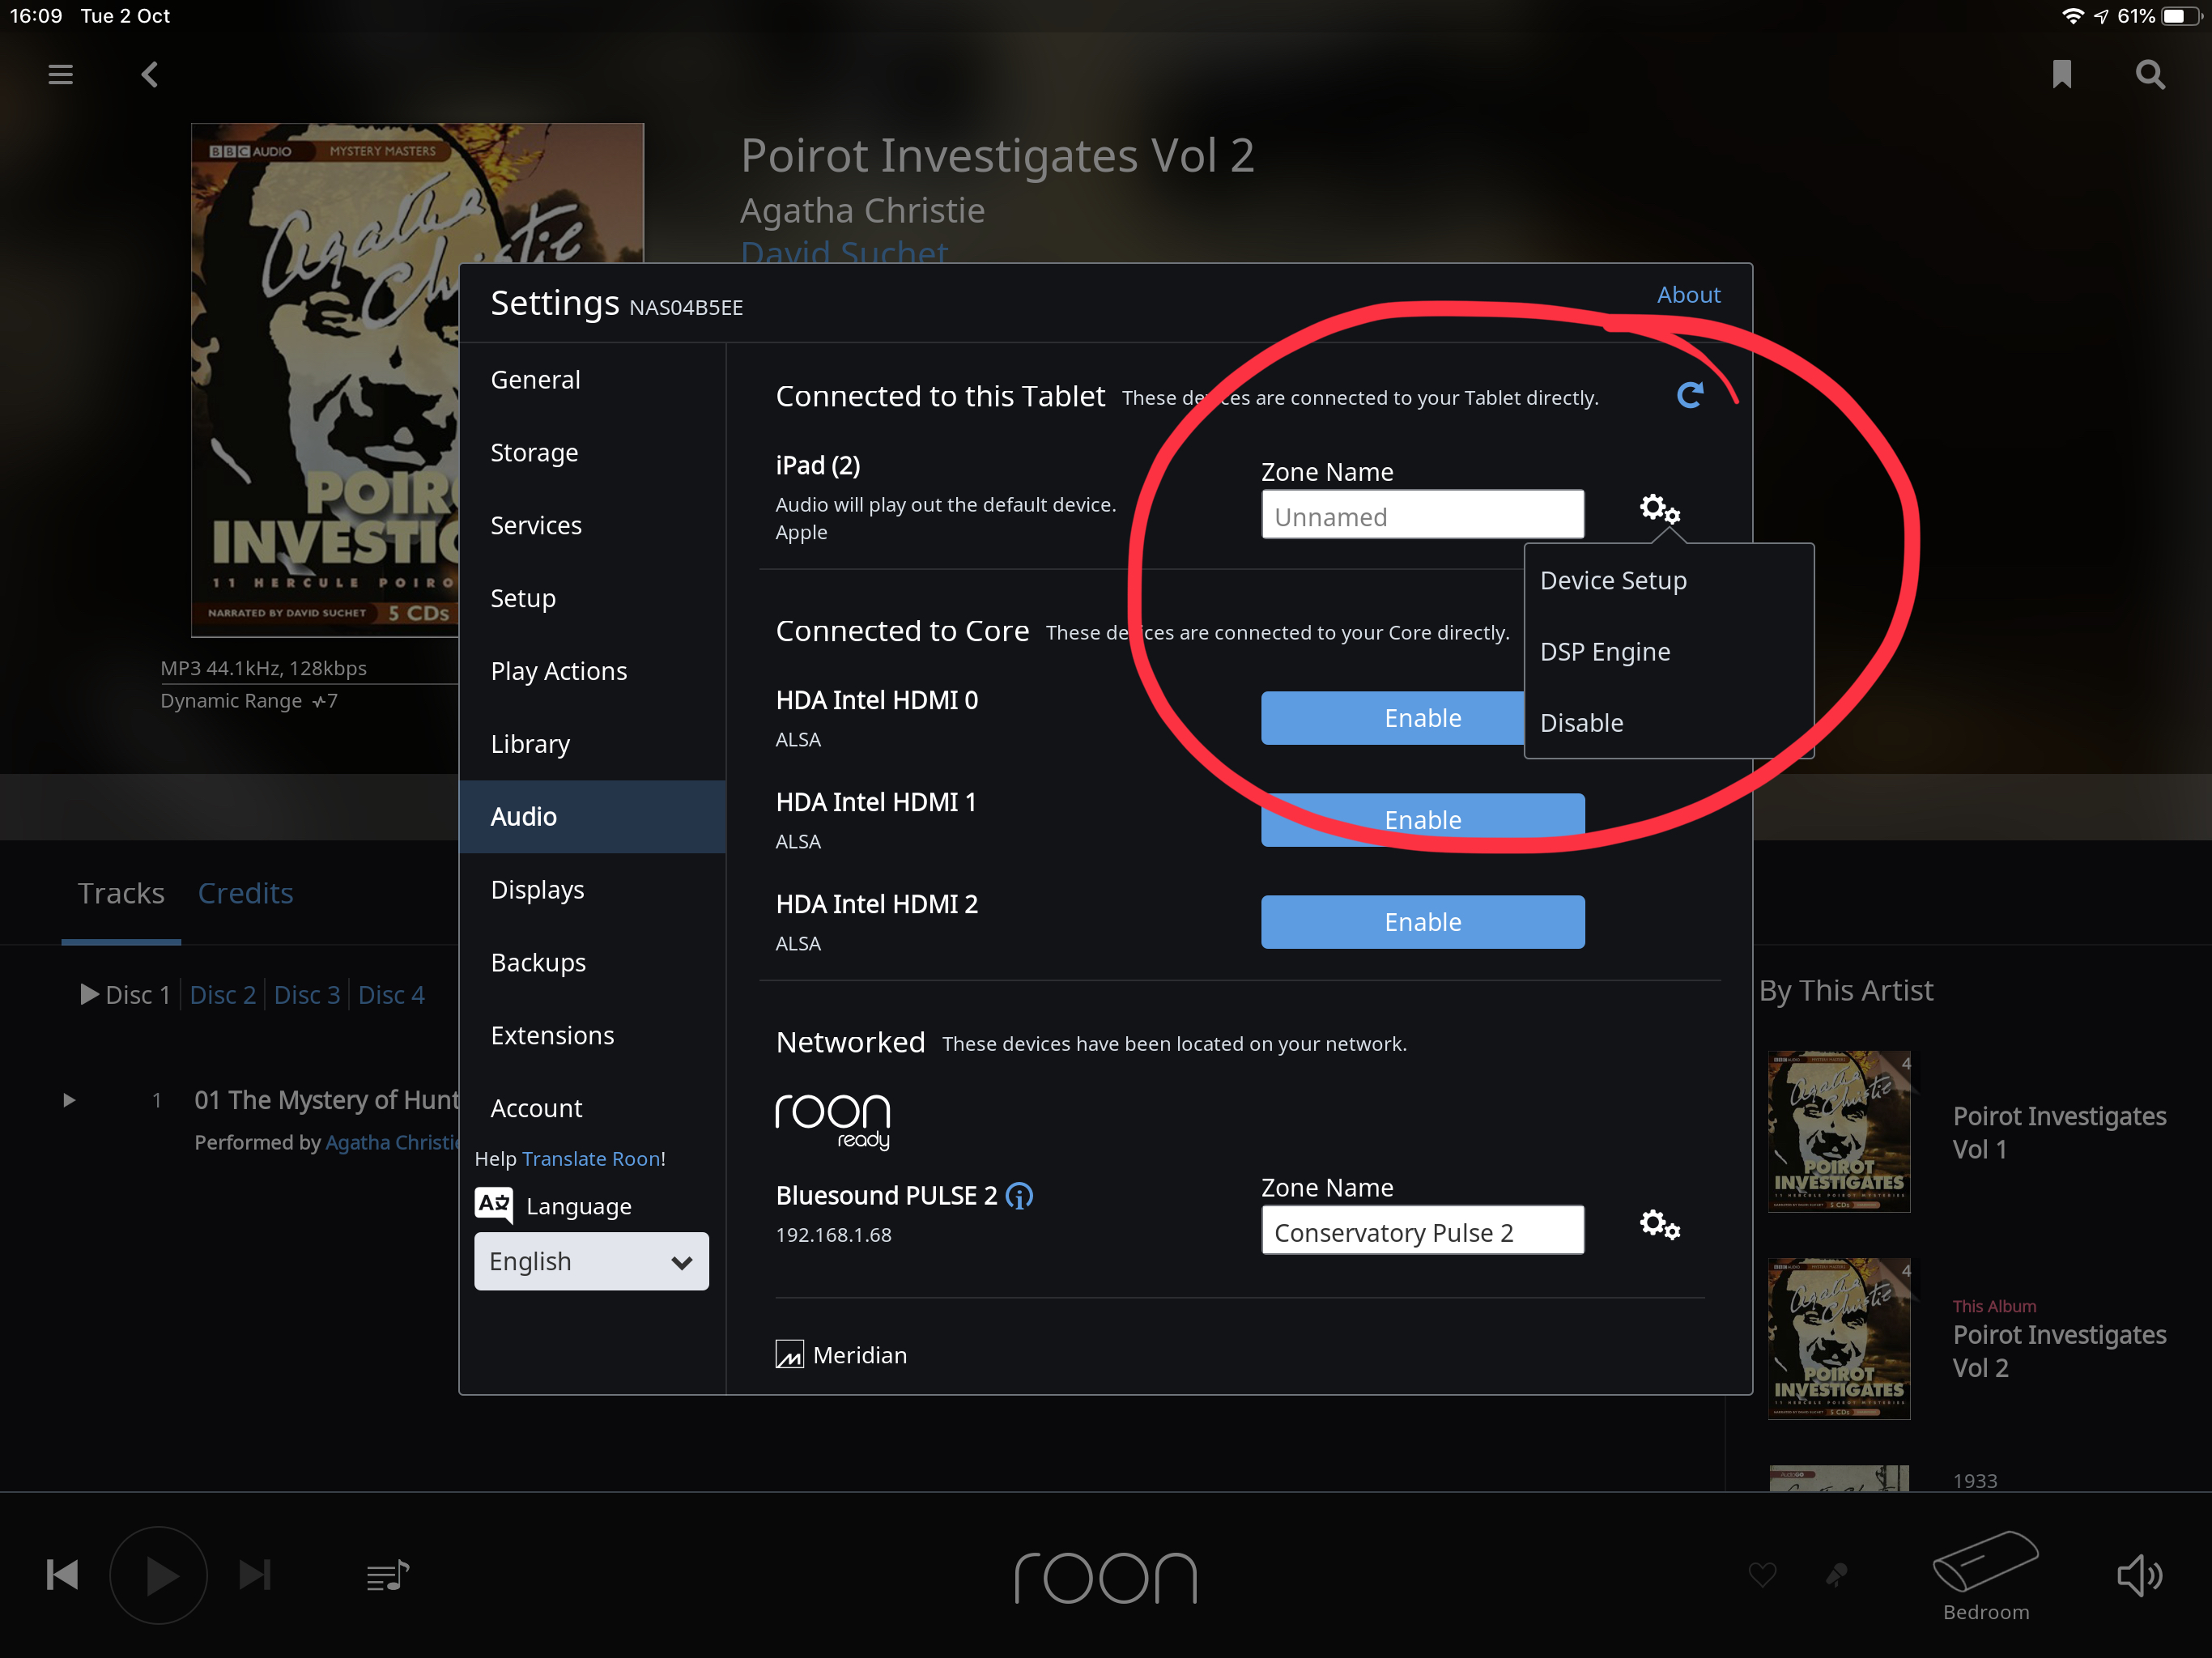2212x1658 pixels.
Task: Open gear settings for iPad (2) zone
Action: 1659,509
